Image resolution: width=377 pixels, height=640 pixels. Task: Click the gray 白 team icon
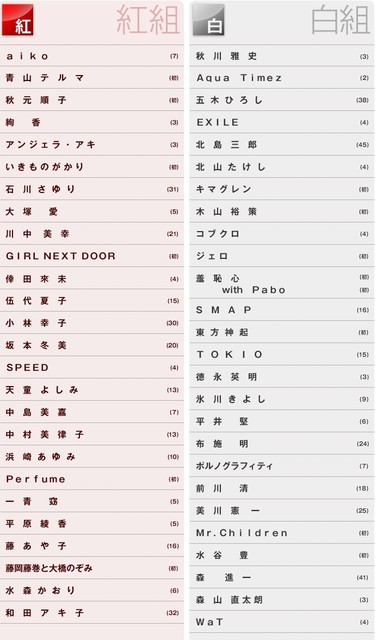(208, 20)
